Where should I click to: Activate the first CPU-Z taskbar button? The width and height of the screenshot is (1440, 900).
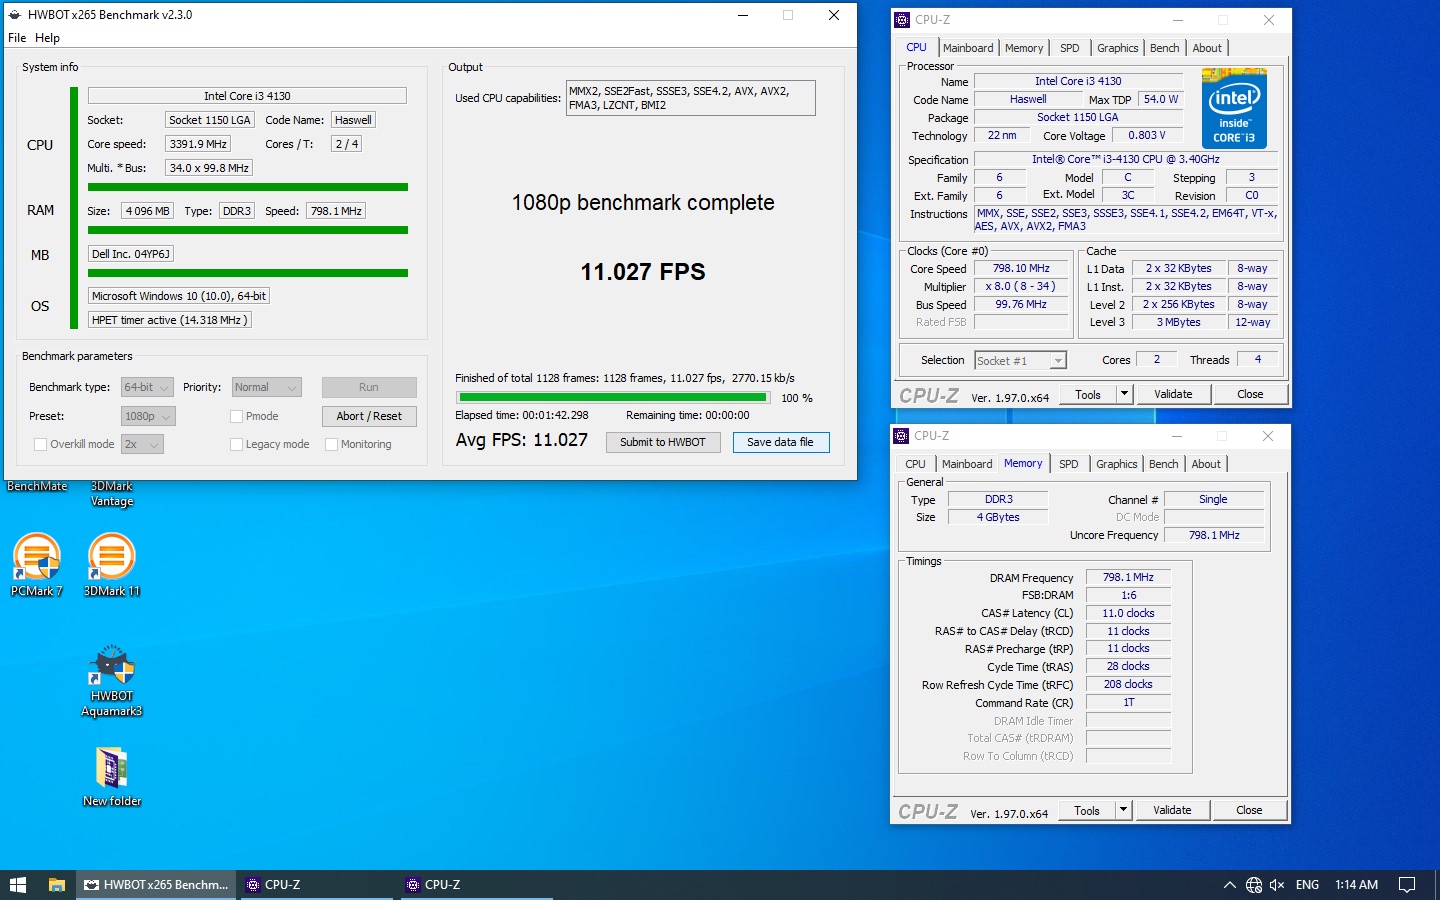click(318, 885)
